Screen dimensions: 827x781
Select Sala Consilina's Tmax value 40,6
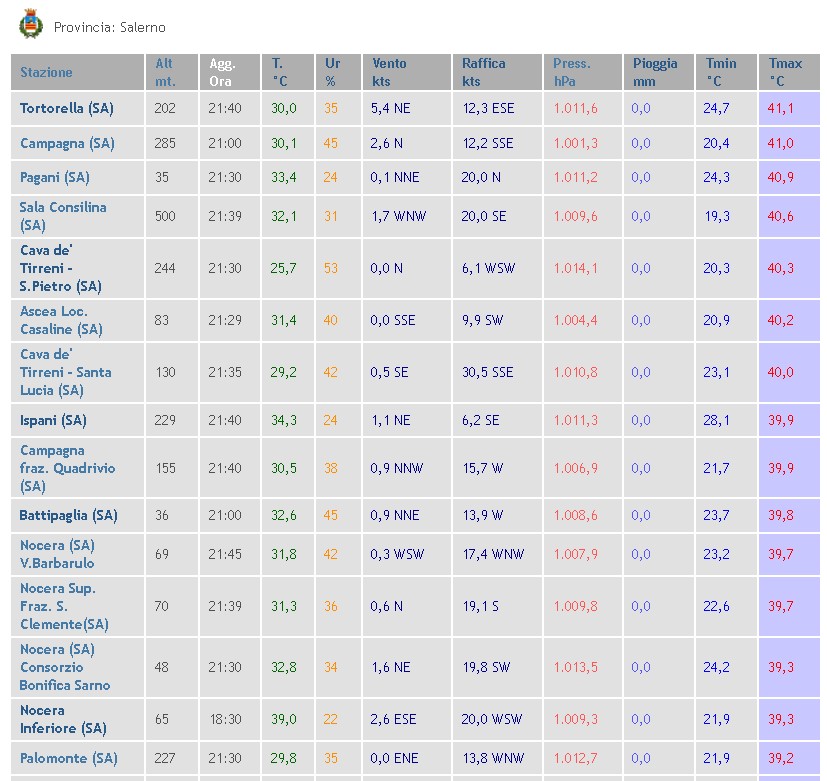click(780, 216)
